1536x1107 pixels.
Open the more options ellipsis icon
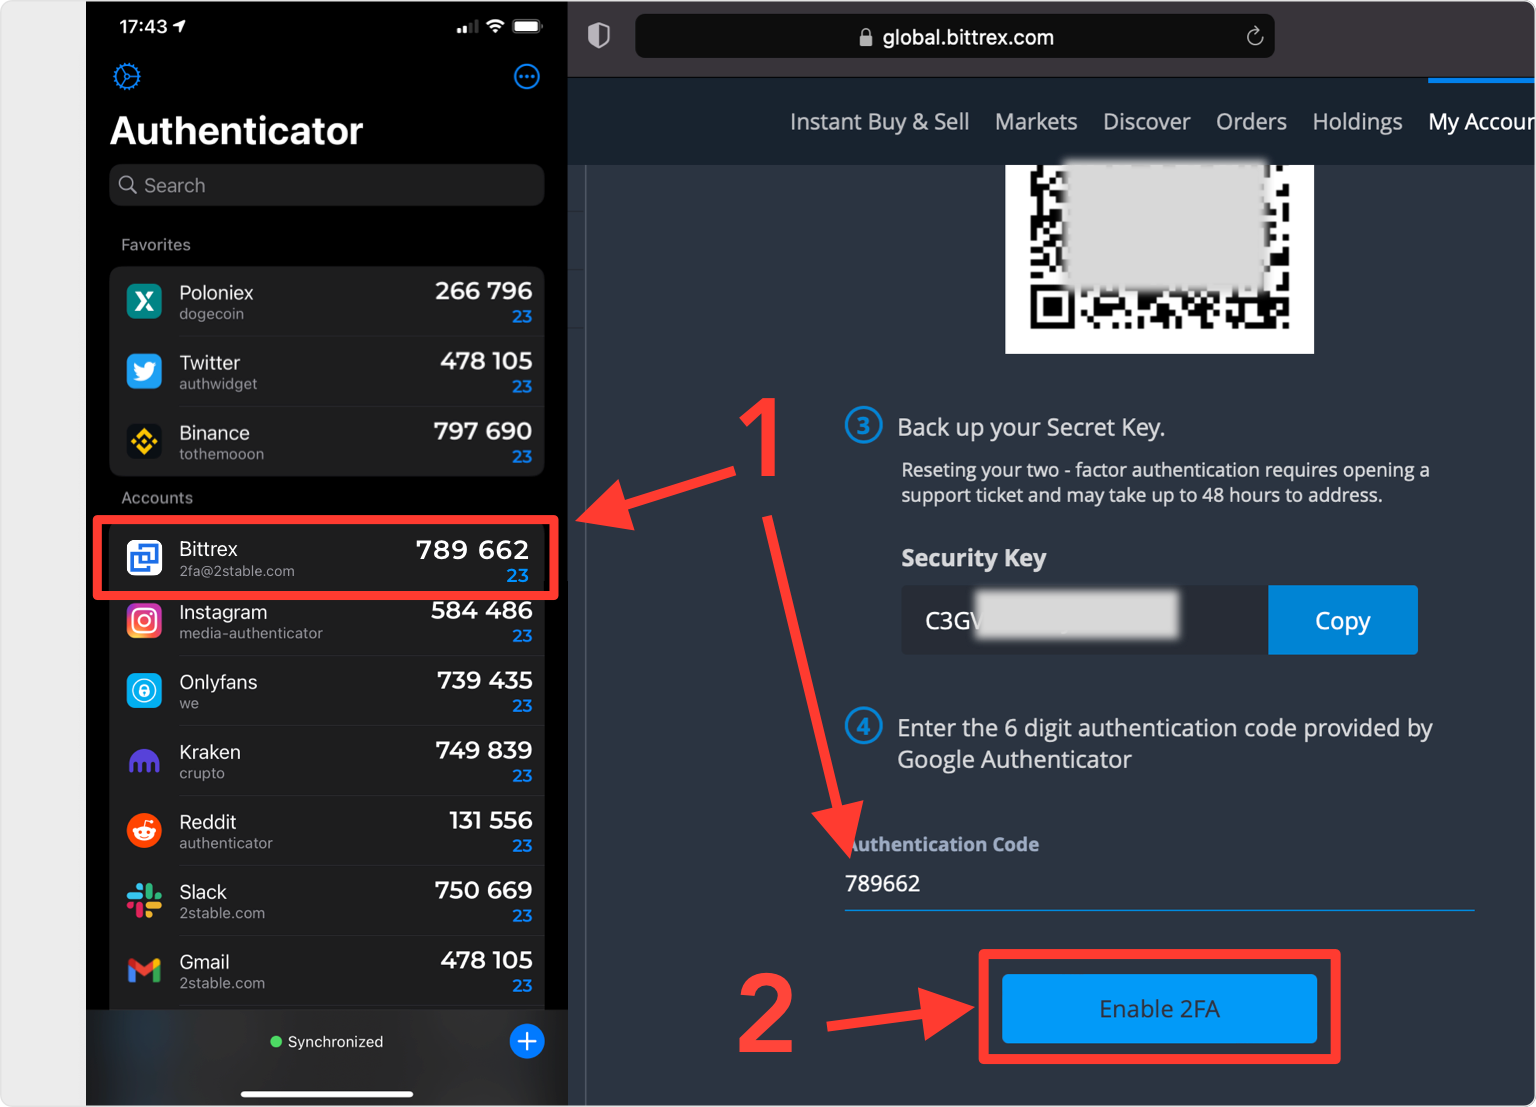pyautogui.click(x=527, y=77)
